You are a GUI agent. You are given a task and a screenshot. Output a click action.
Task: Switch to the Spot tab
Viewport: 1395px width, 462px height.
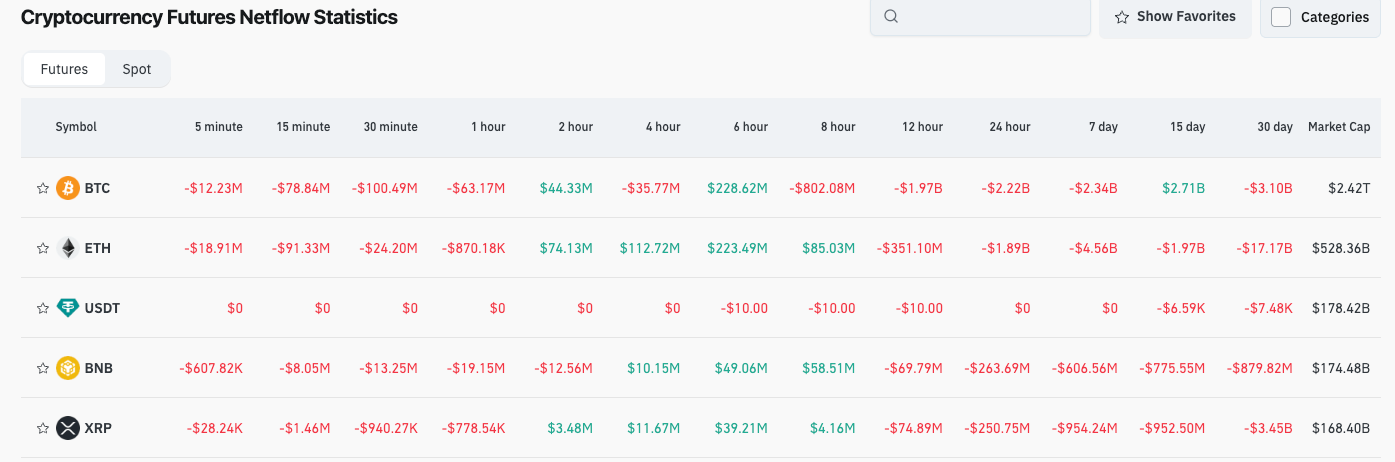[x=137, y=69]
